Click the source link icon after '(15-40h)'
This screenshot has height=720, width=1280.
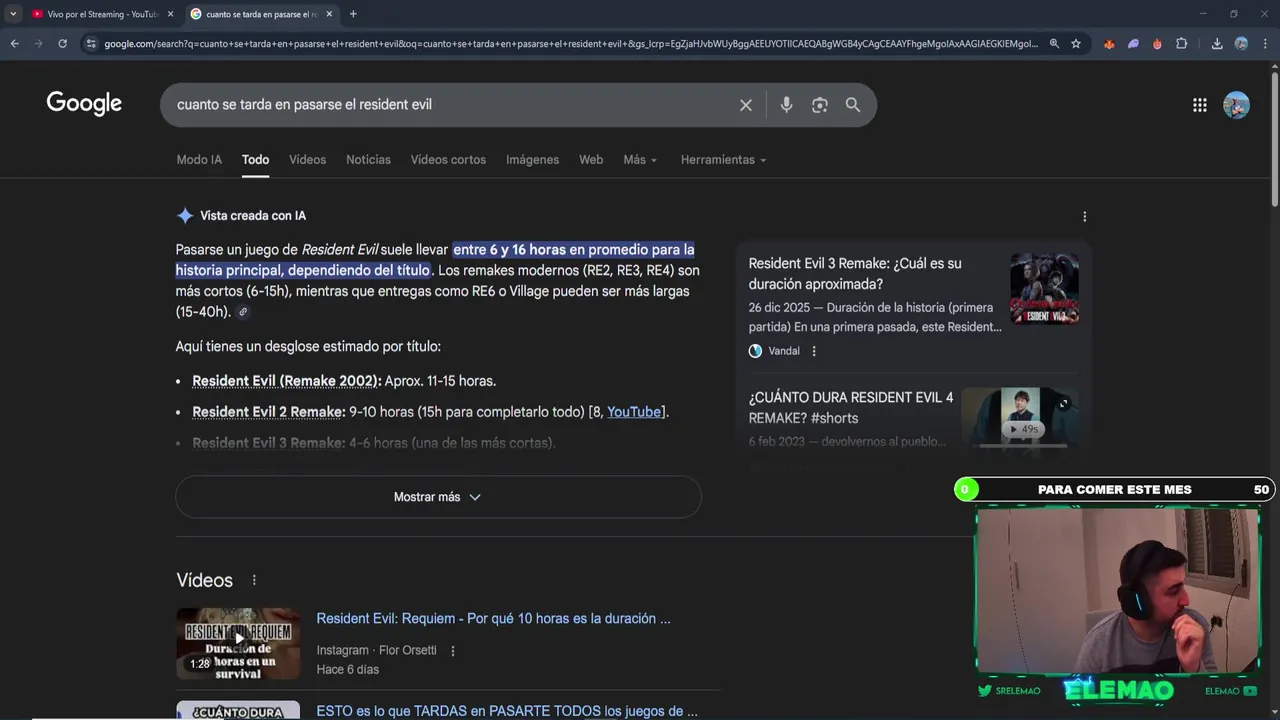click(242, 312)
